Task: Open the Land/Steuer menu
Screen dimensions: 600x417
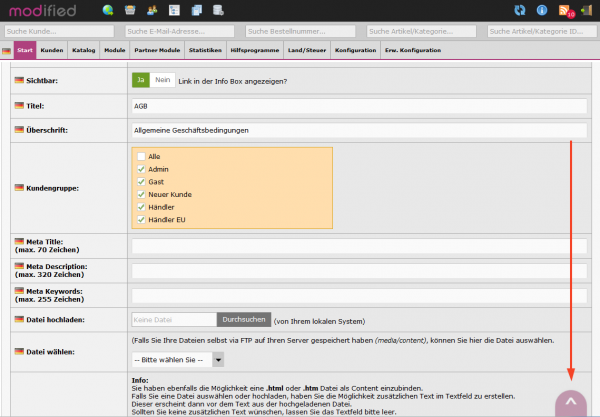Action: point(307,50)
